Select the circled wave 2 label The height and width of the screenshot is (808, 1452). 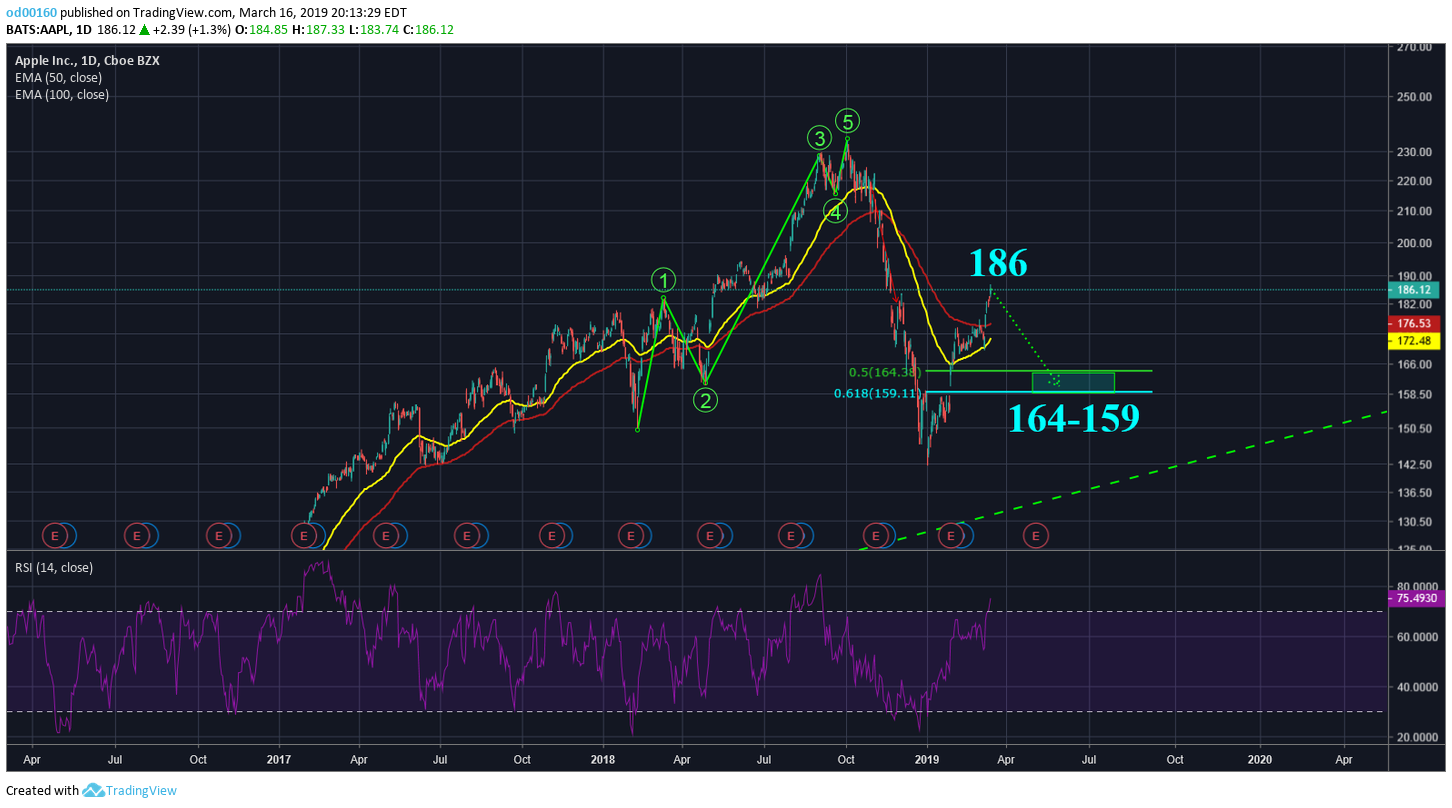click(x=705, y=401)
